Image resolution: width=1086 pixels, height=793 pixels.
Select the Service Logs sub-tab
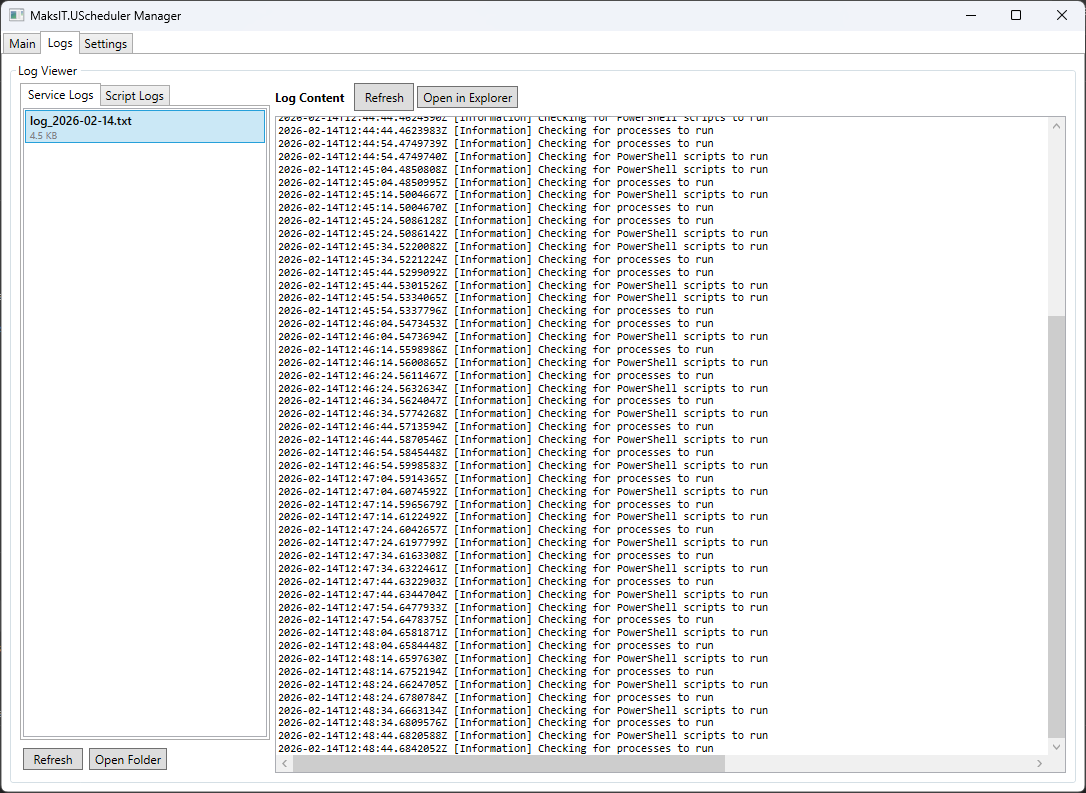[61, 95]
